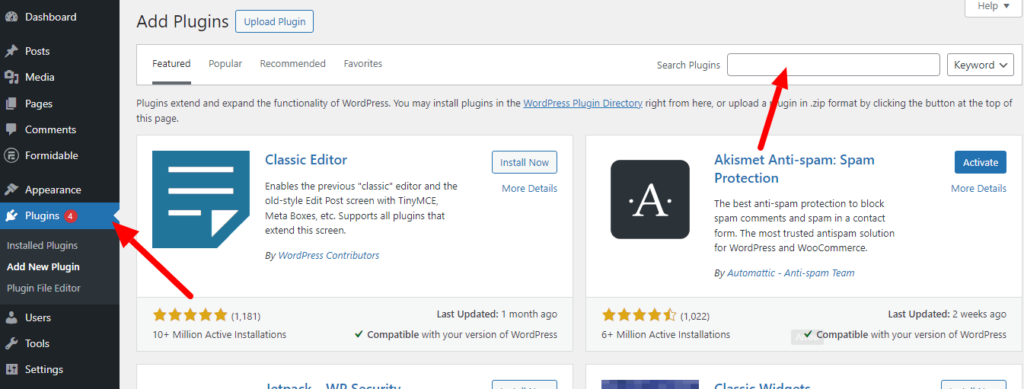Viewport: 1024px width, 389px height.
Task: Click the Plugins plug icon
Action: coord(11,216)
